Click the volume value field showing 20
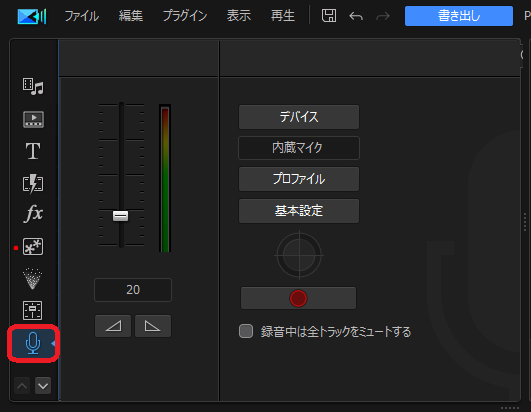The height and width of the screenshot is (412, 531). (133, 290)
